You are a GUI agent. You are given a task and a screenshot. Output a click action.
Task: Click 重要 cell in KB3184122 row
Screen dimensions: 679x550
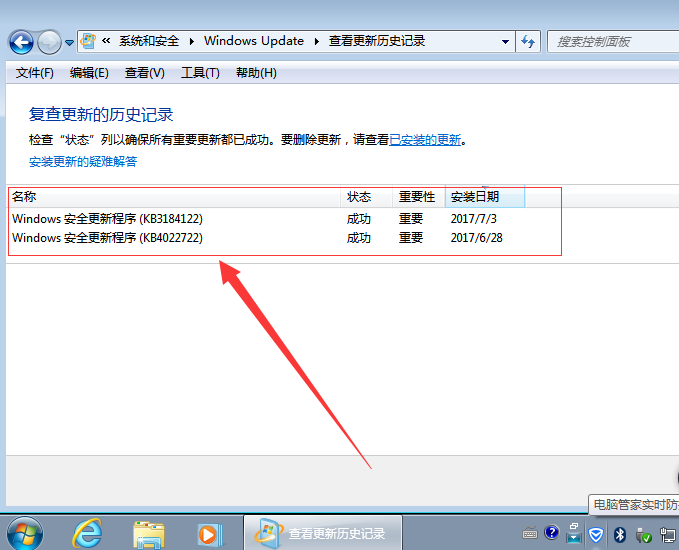411,219
